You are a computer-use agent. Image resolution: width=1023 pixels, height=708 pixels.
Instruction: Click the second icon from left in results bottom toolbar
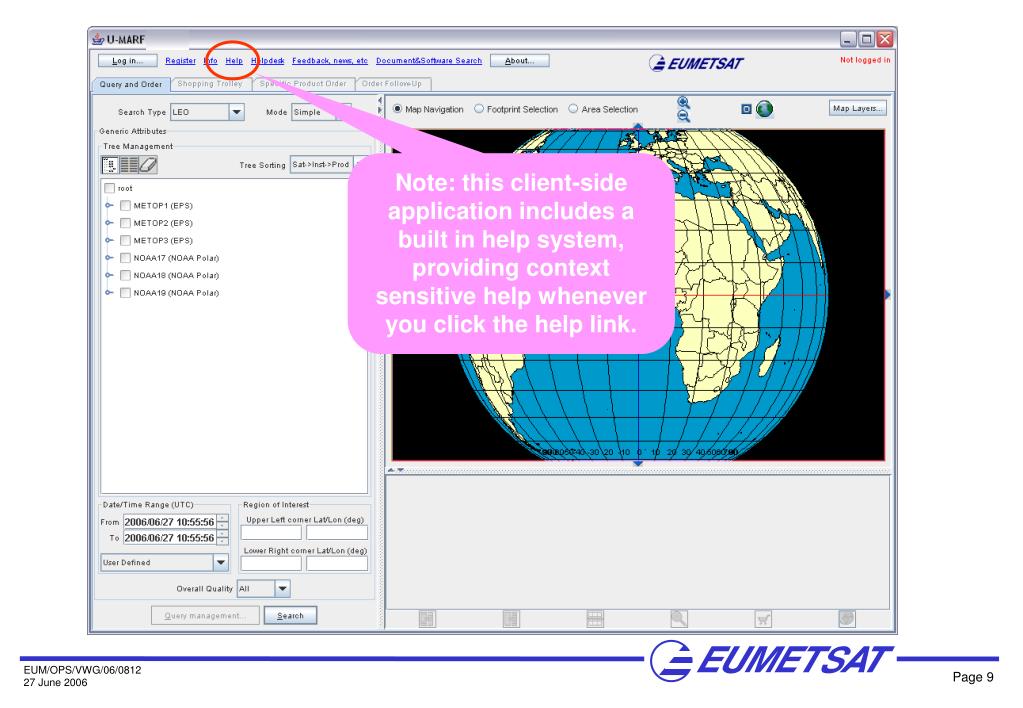coord(511,619)
